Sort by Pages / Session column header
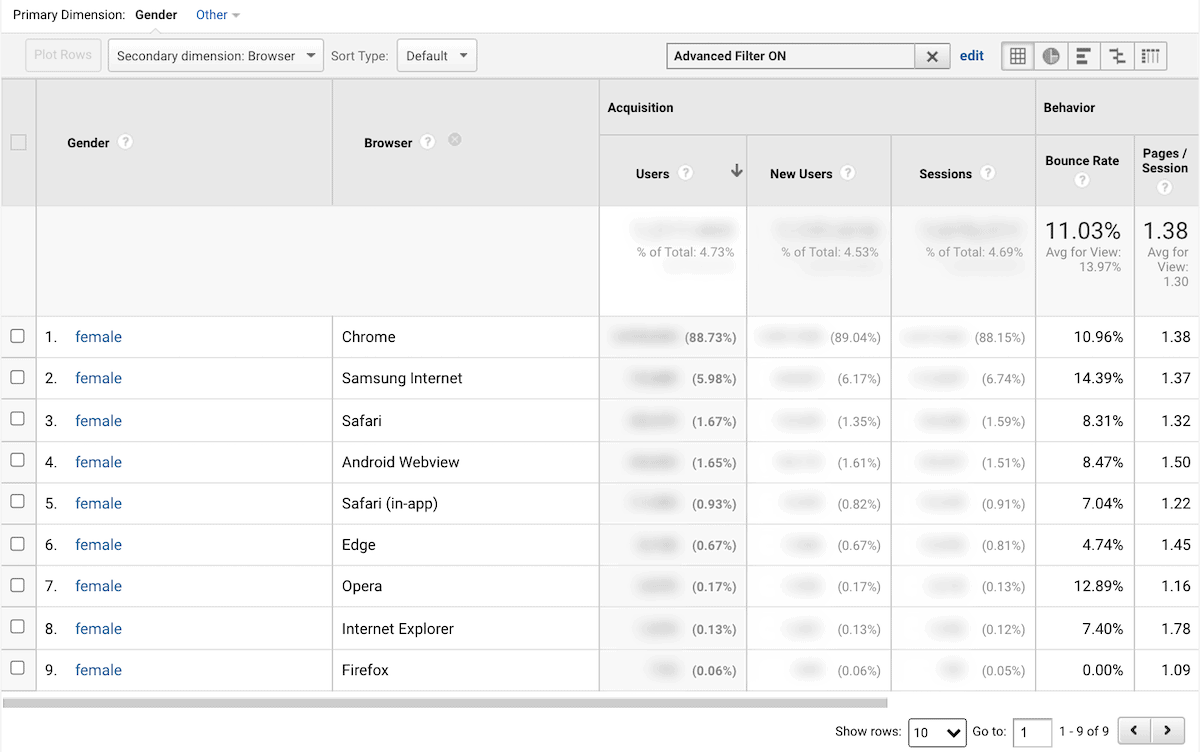 coord(1165,161)
